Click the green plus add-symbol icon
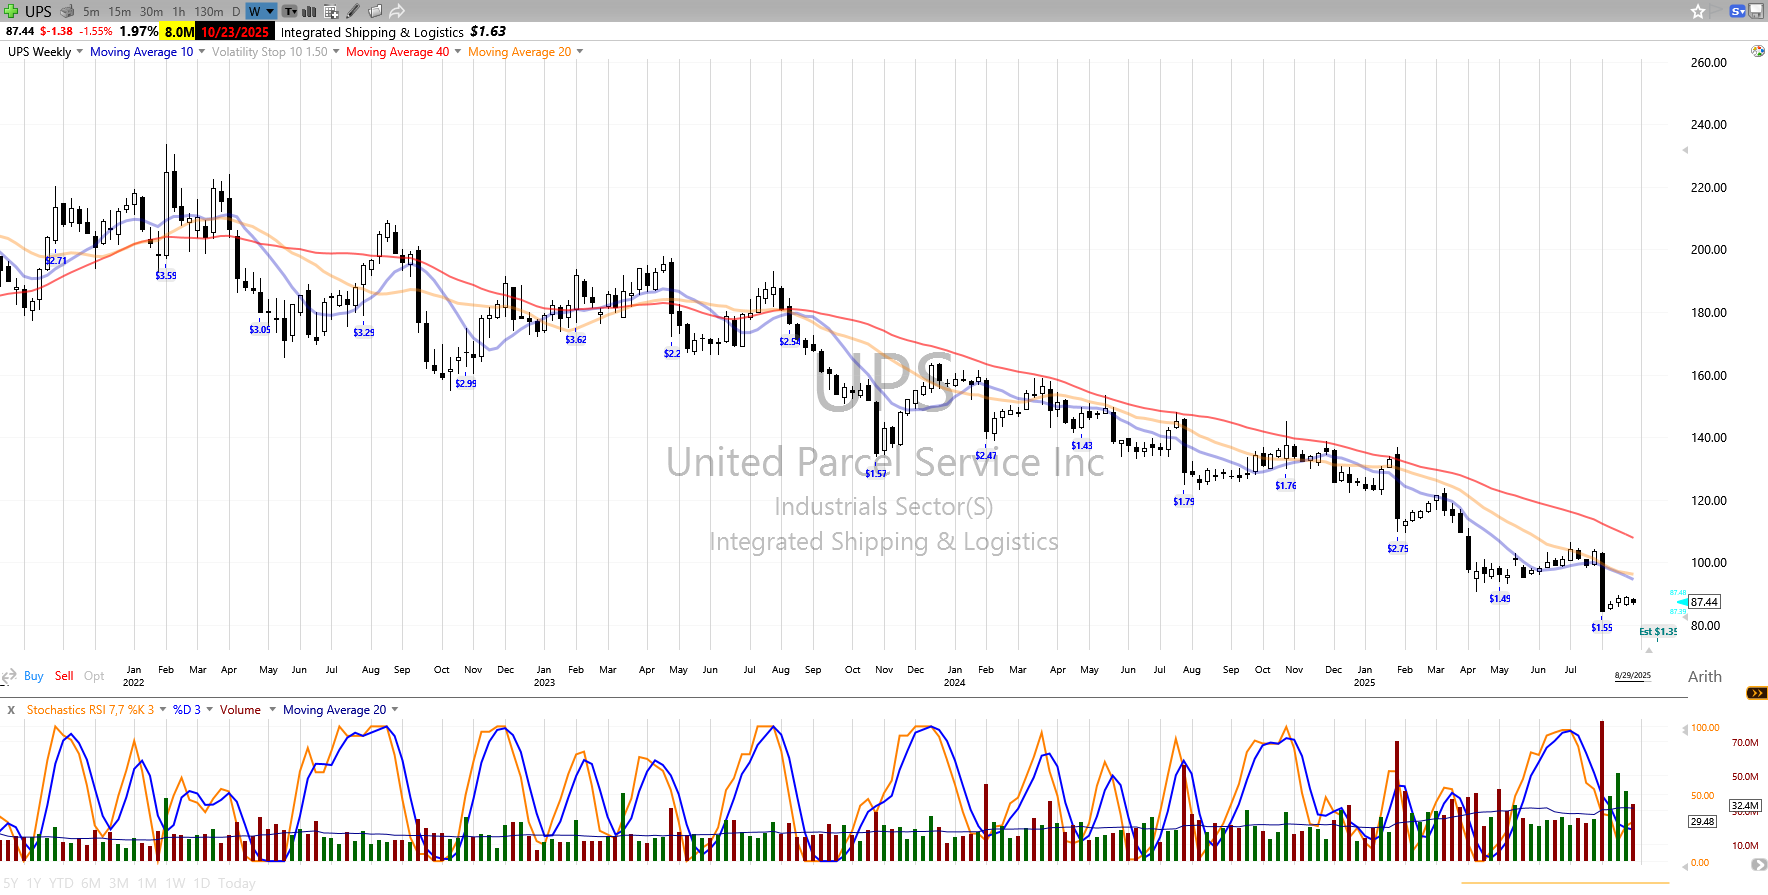 coord(11,11)
